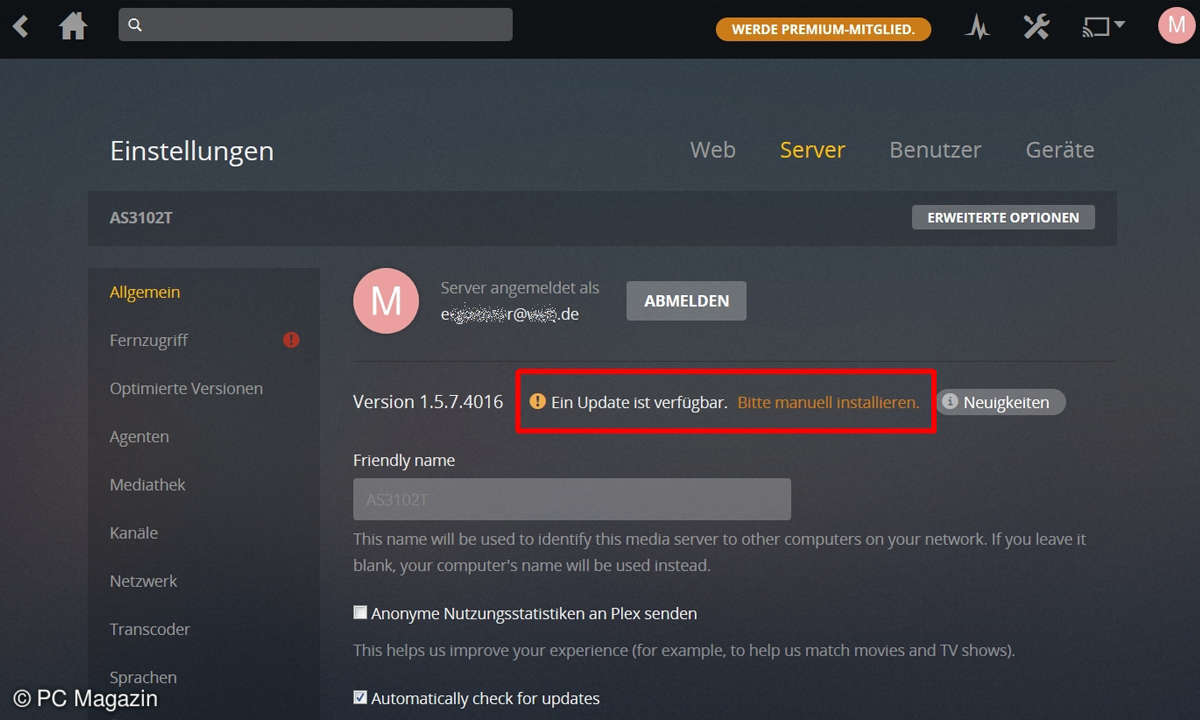The image size is (1200, 720).
Task: Focus the top search field
Action: point(315,25)
